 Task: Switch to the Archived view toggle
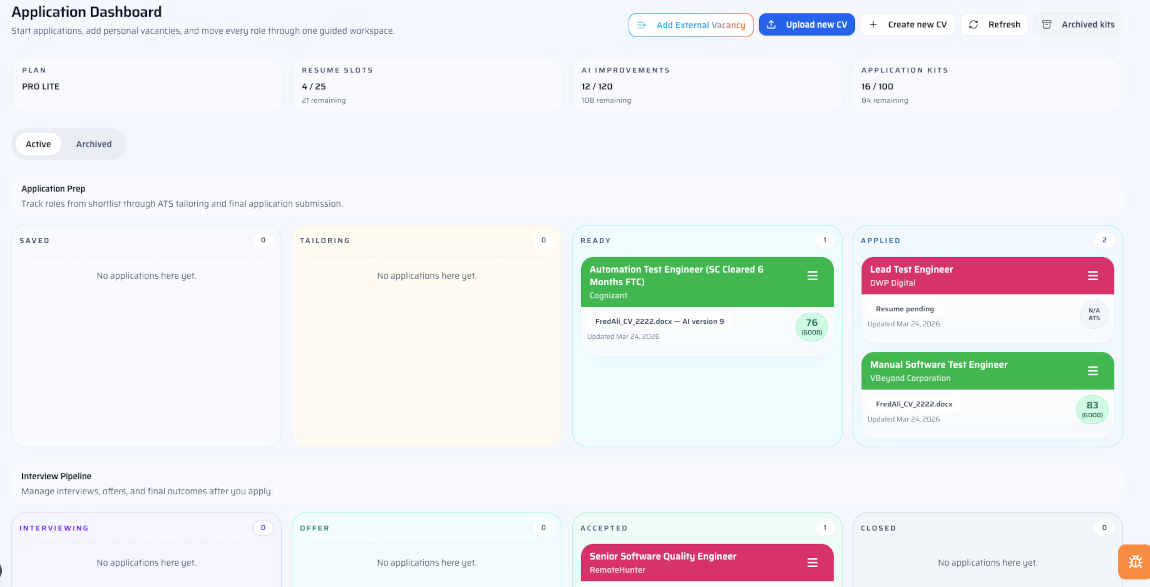tap(93, 143)
